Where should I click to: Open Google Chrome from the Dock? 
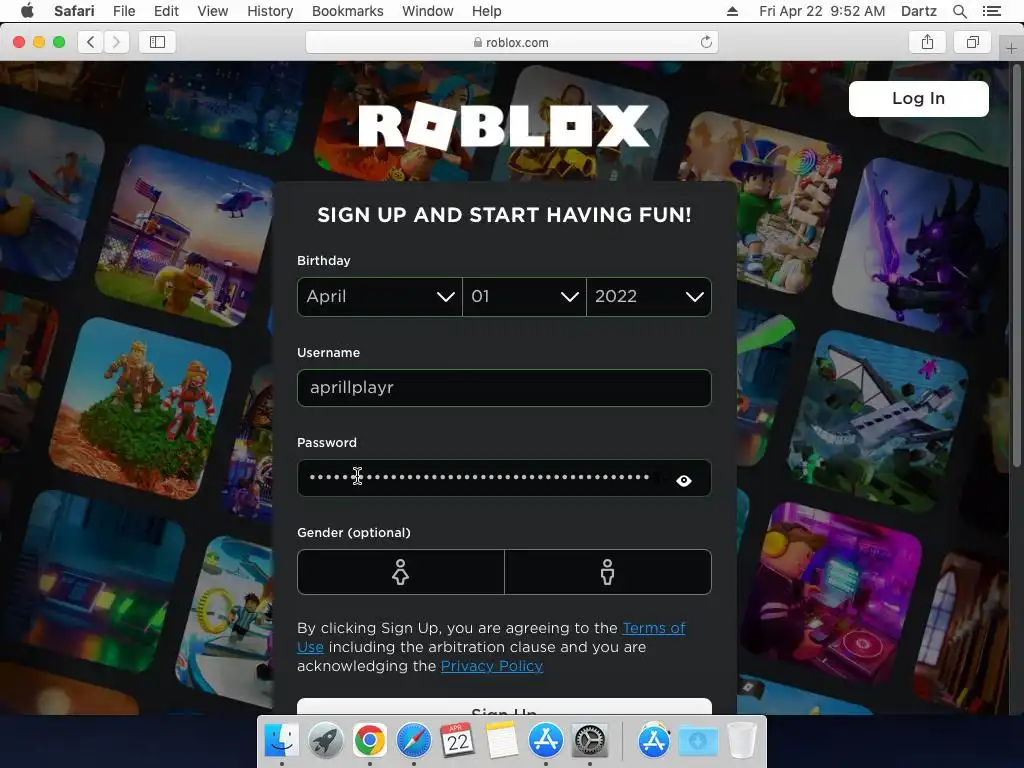370,740
